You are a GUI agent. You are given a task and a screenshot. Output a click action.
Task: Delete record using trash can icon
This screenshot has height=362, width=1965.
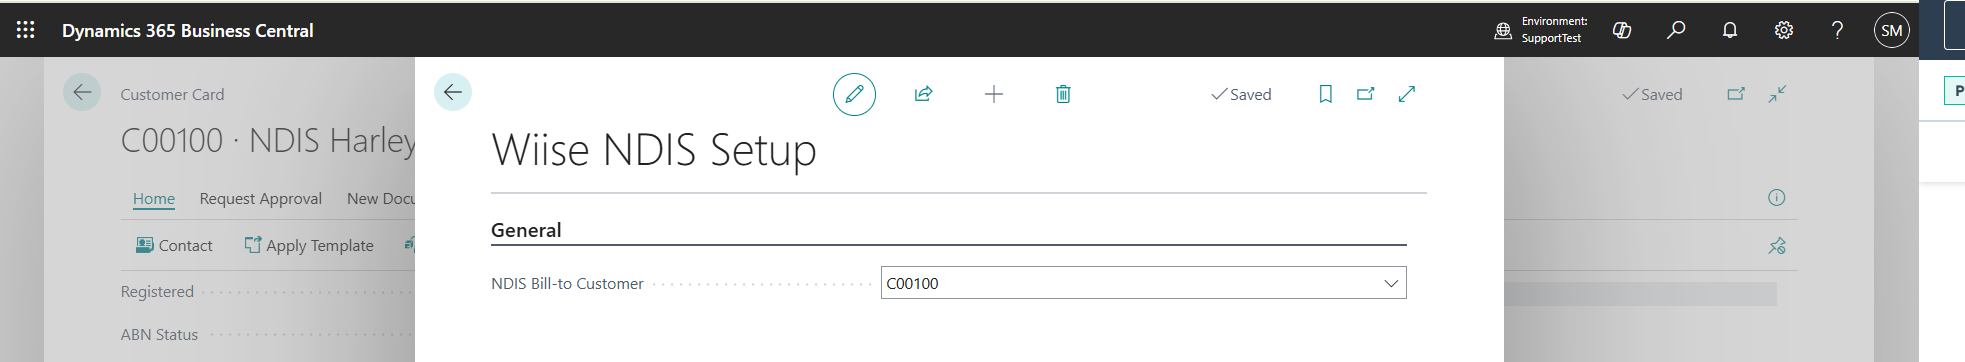[1063, 94]
